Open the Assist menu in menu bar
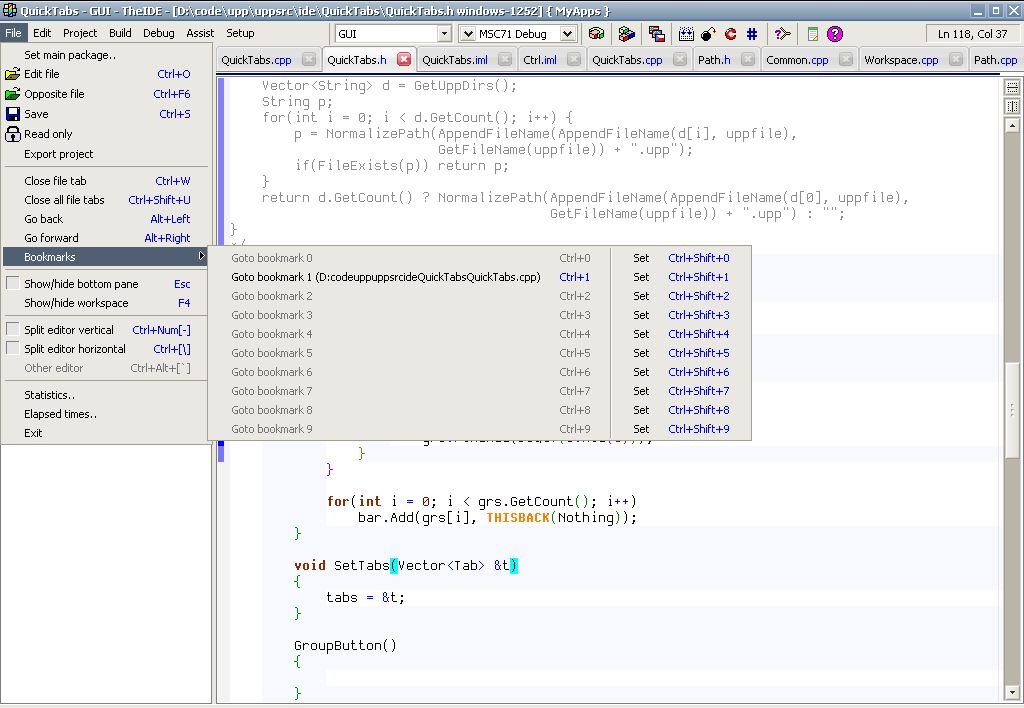This screenshot has width=1024, height=708. (x=200, y=33)
